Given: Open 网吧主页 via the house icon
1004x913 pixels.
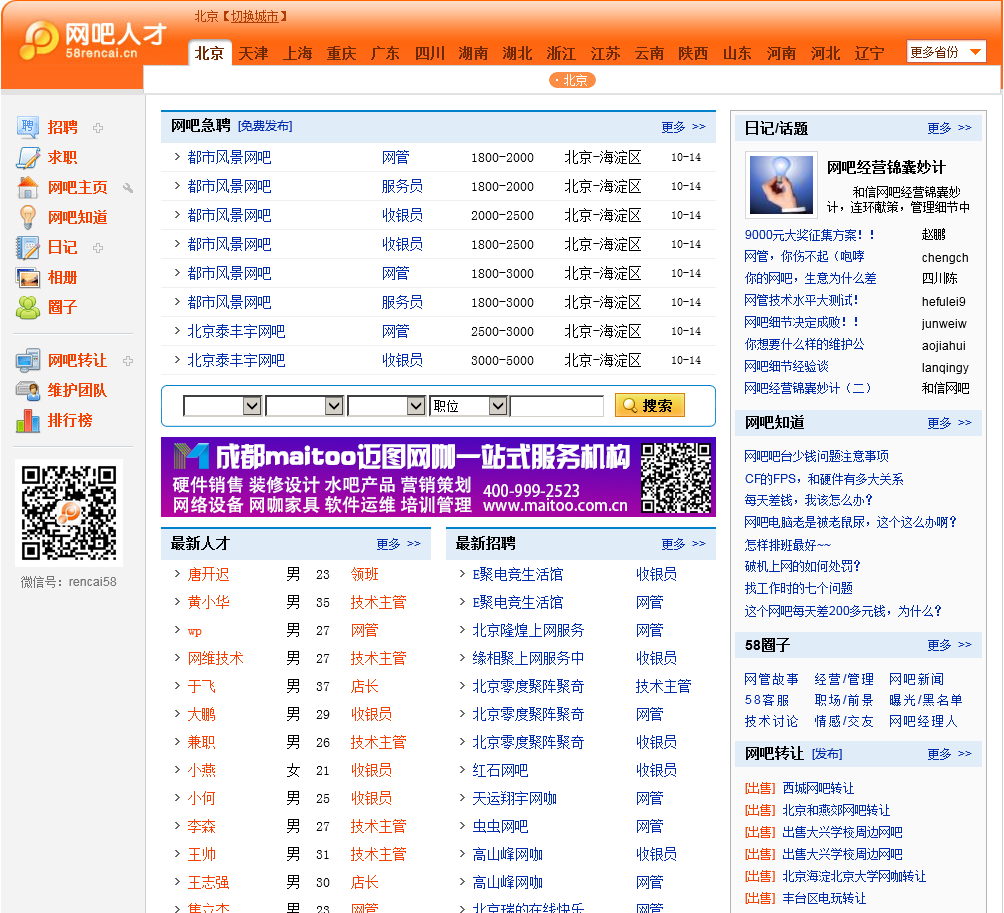Looking at the screenshot, I should click(x=28, y=187).
